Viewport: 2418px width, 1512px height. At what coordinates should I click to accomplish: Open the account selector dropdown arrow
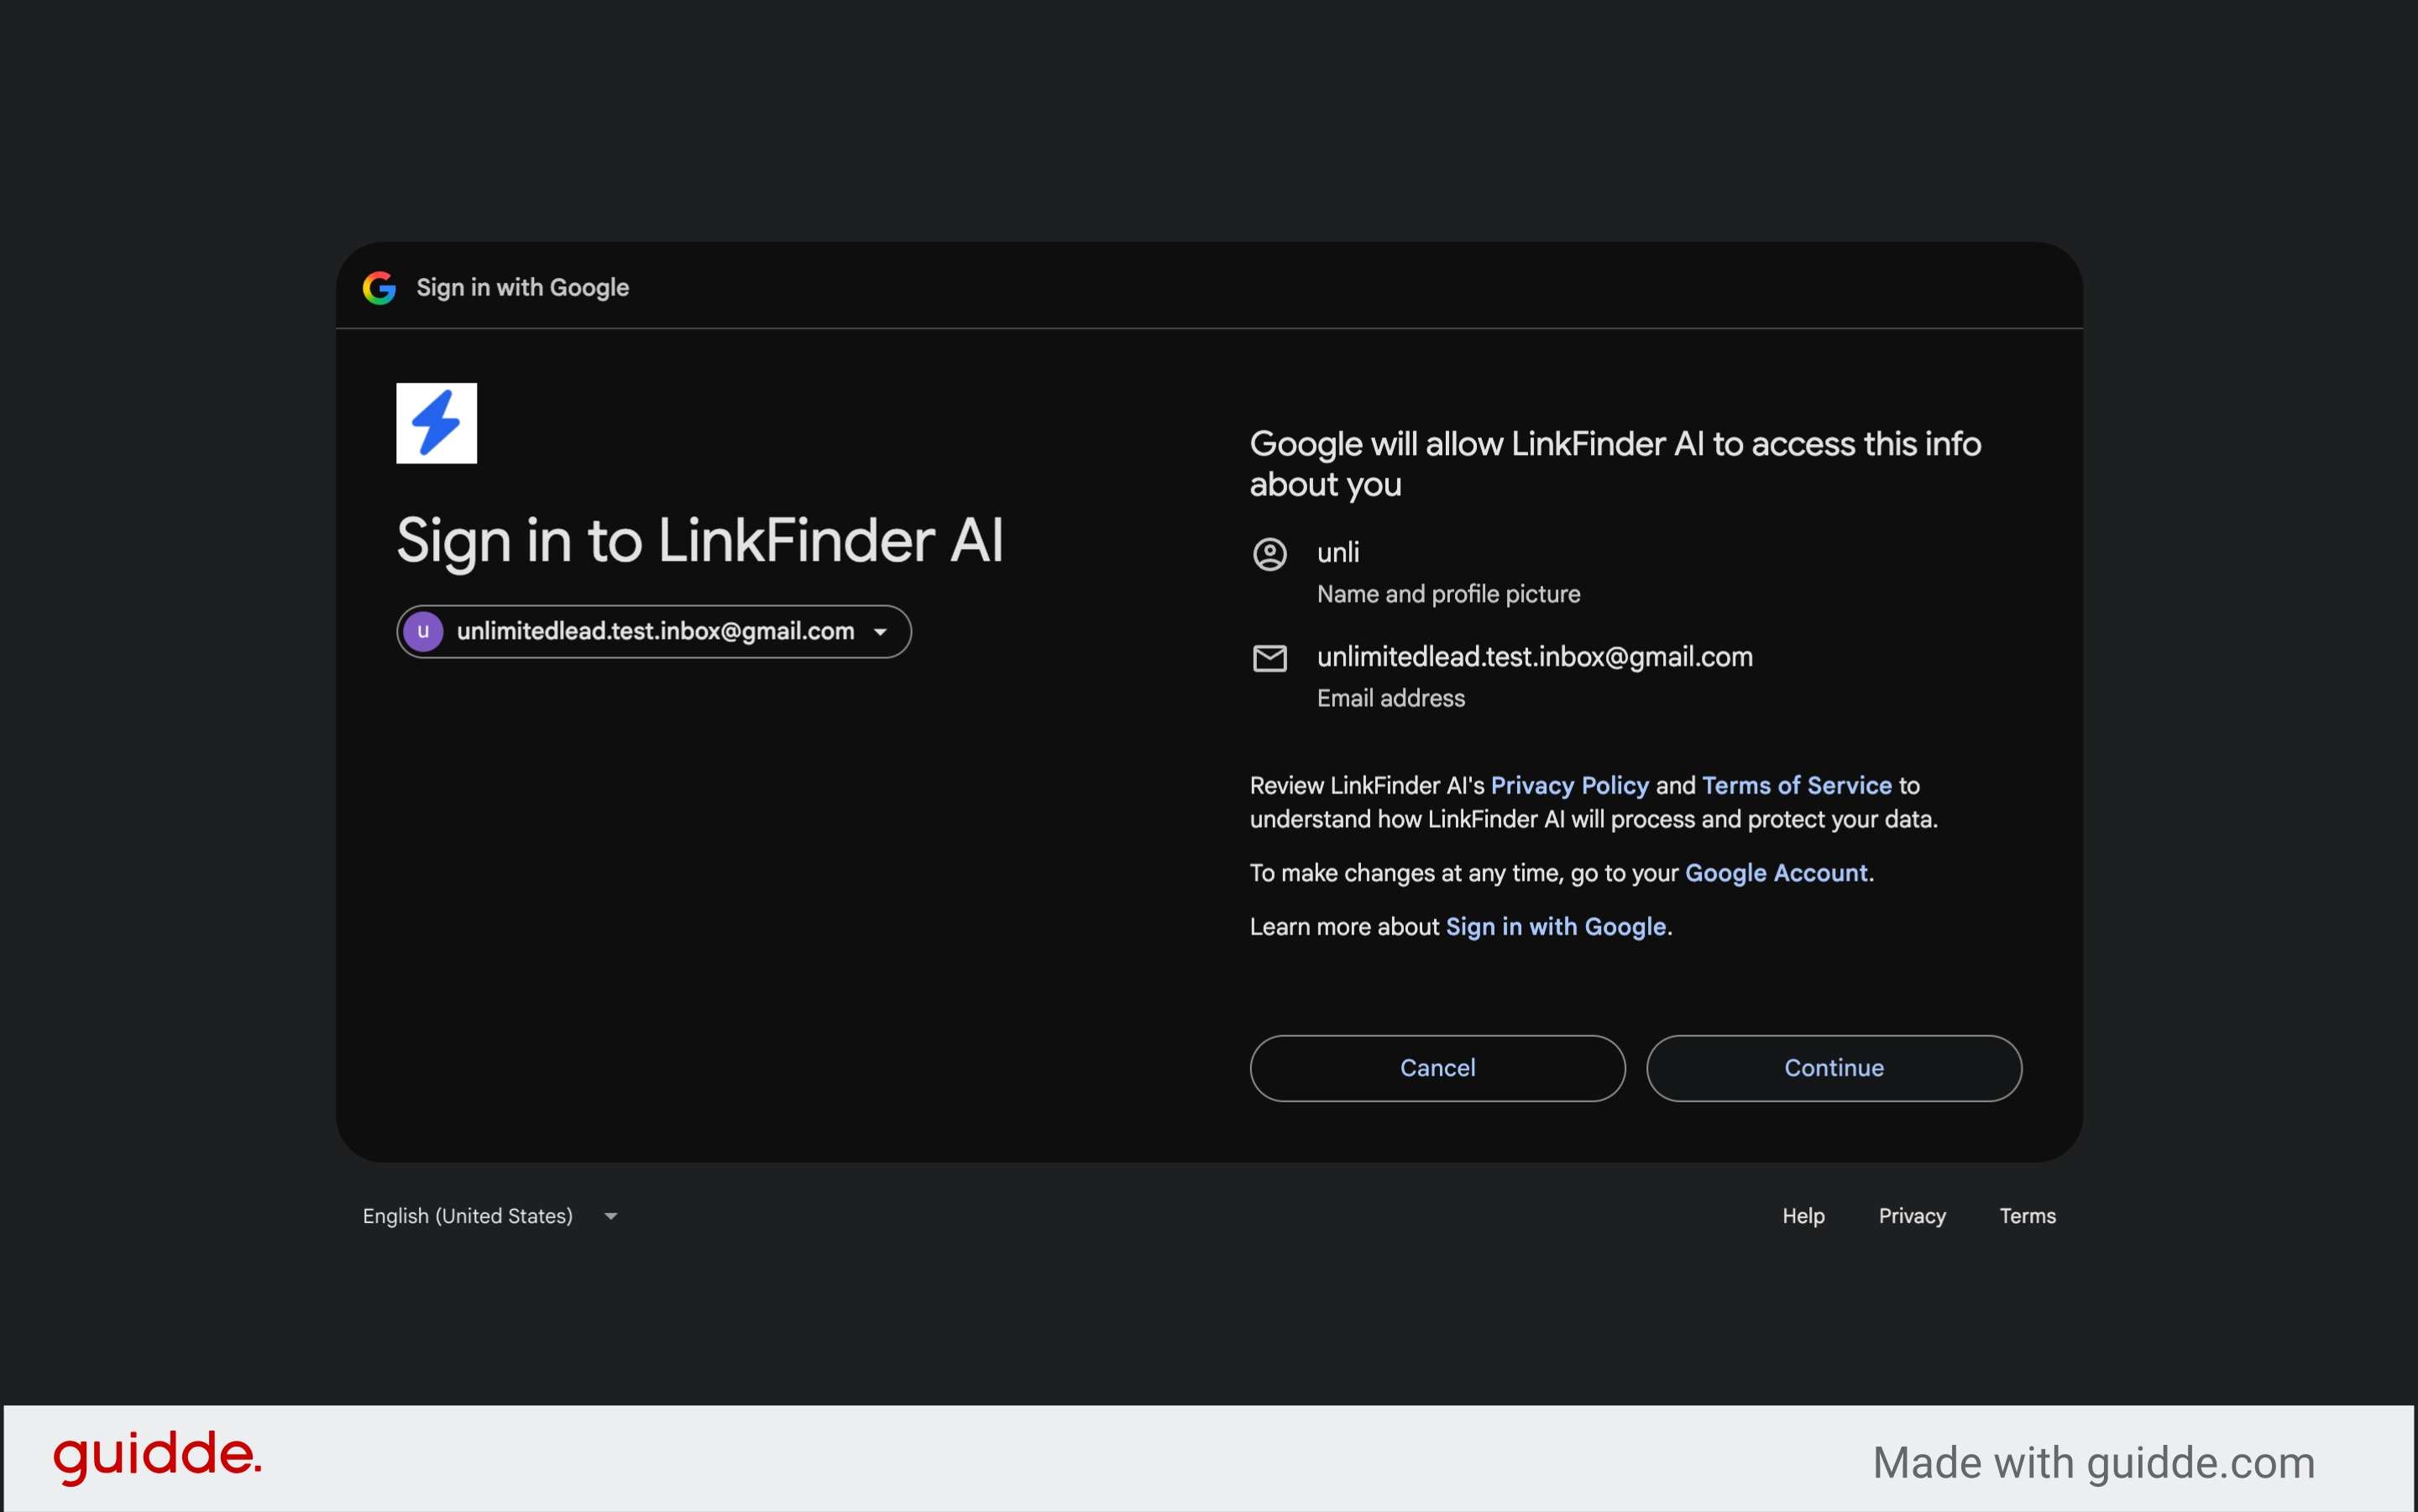pos(880,632)
